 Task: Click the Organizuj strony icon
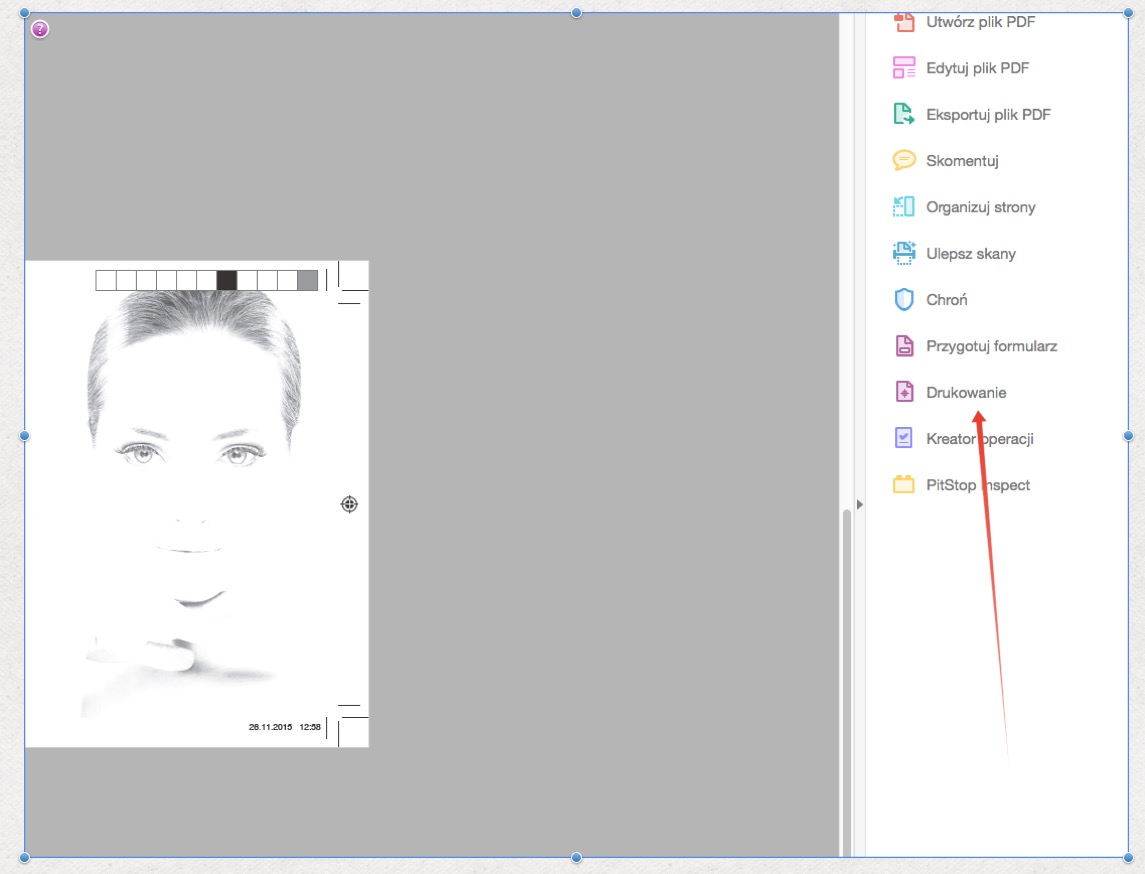pos(904,207)
